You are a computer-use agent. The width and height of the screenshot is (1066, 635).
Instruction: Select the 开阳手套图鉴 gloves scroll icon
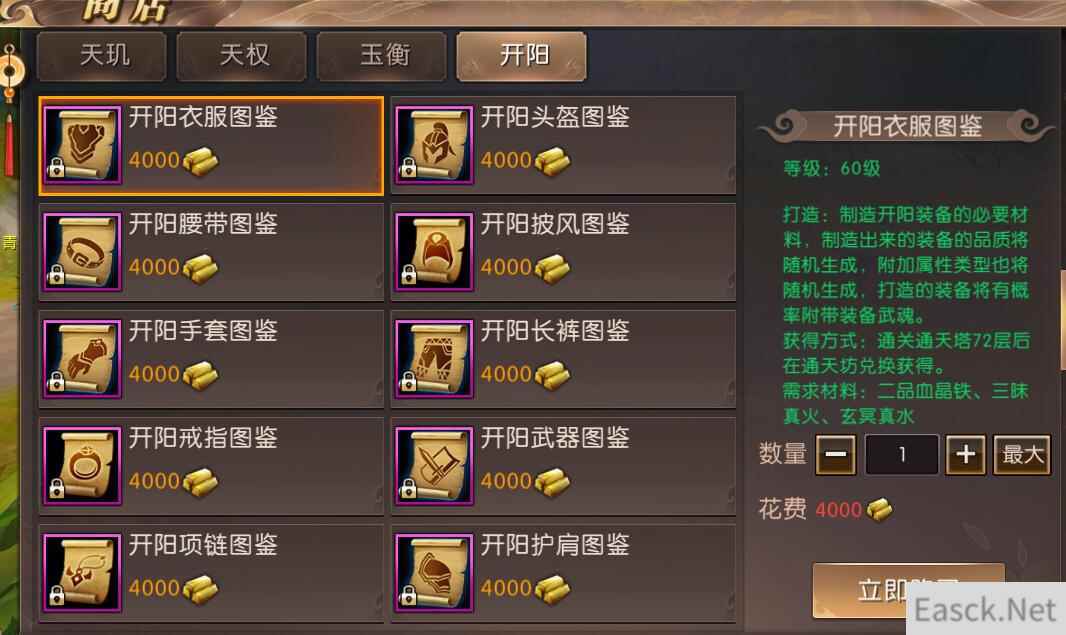(82, 359)
